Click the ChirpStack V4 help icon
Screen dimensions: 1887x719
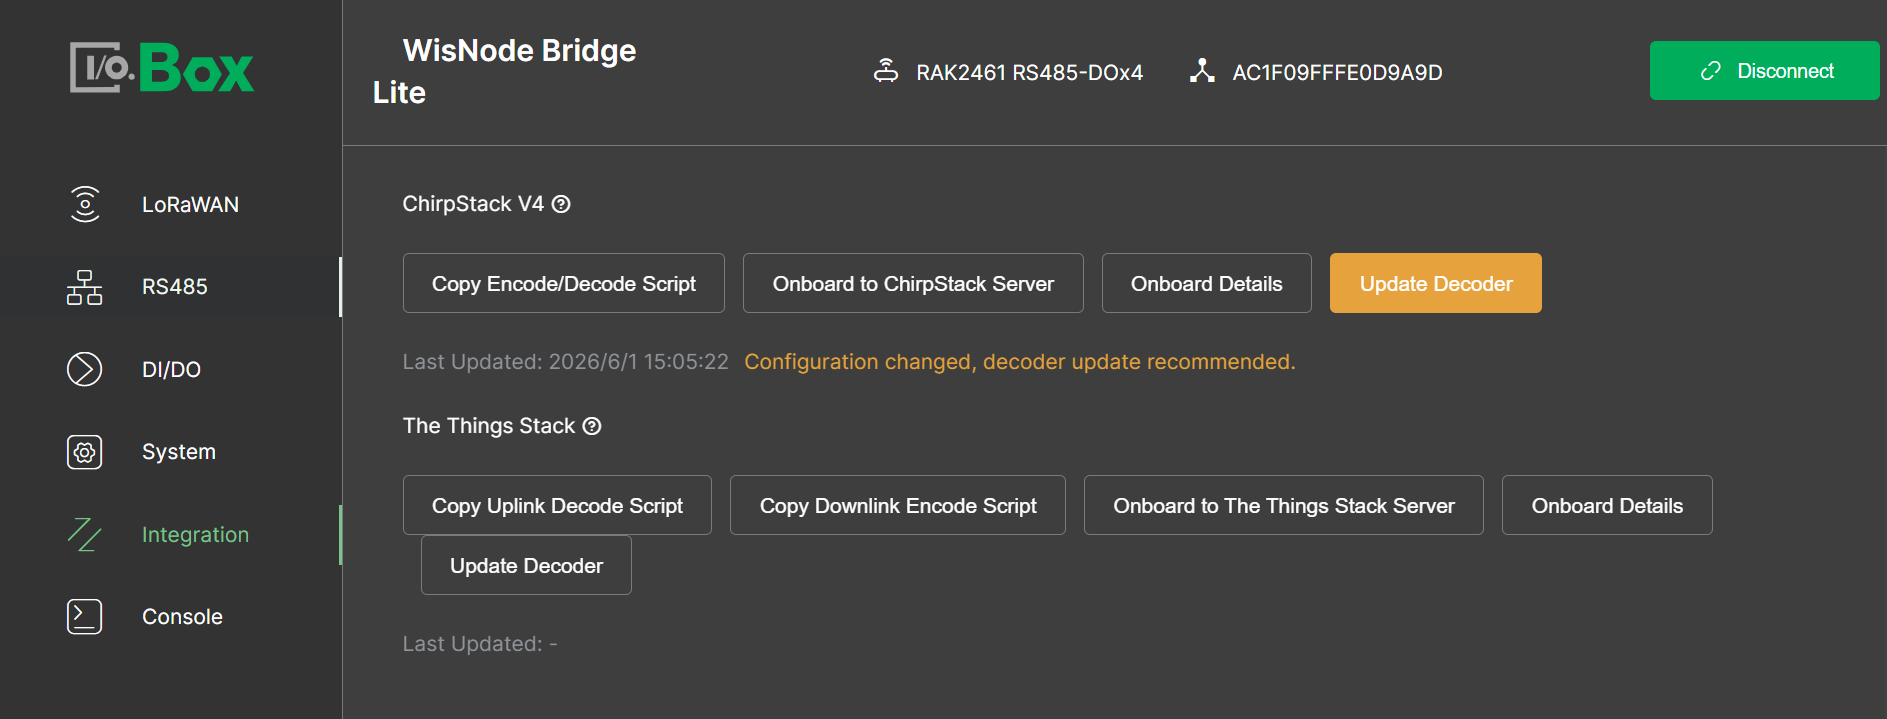tap(562, 204)
